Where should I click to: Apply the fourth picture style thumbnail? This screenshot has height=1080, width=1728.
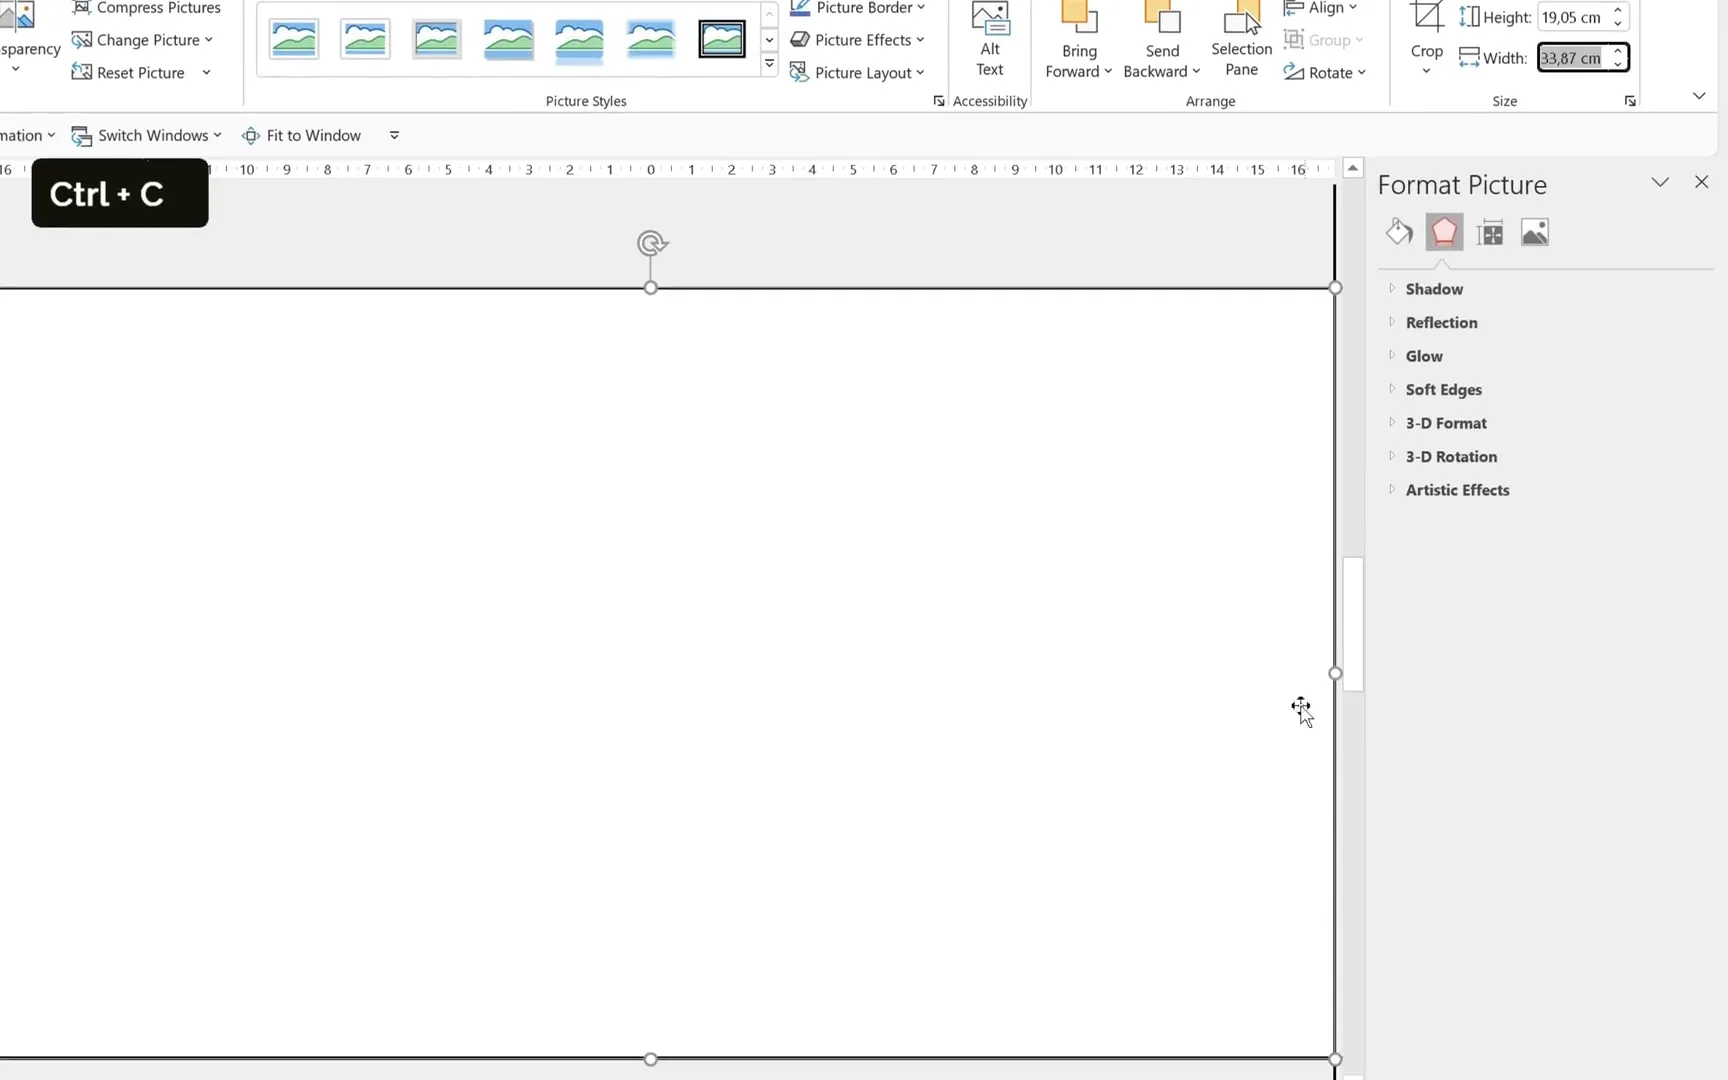click(508, 39)
